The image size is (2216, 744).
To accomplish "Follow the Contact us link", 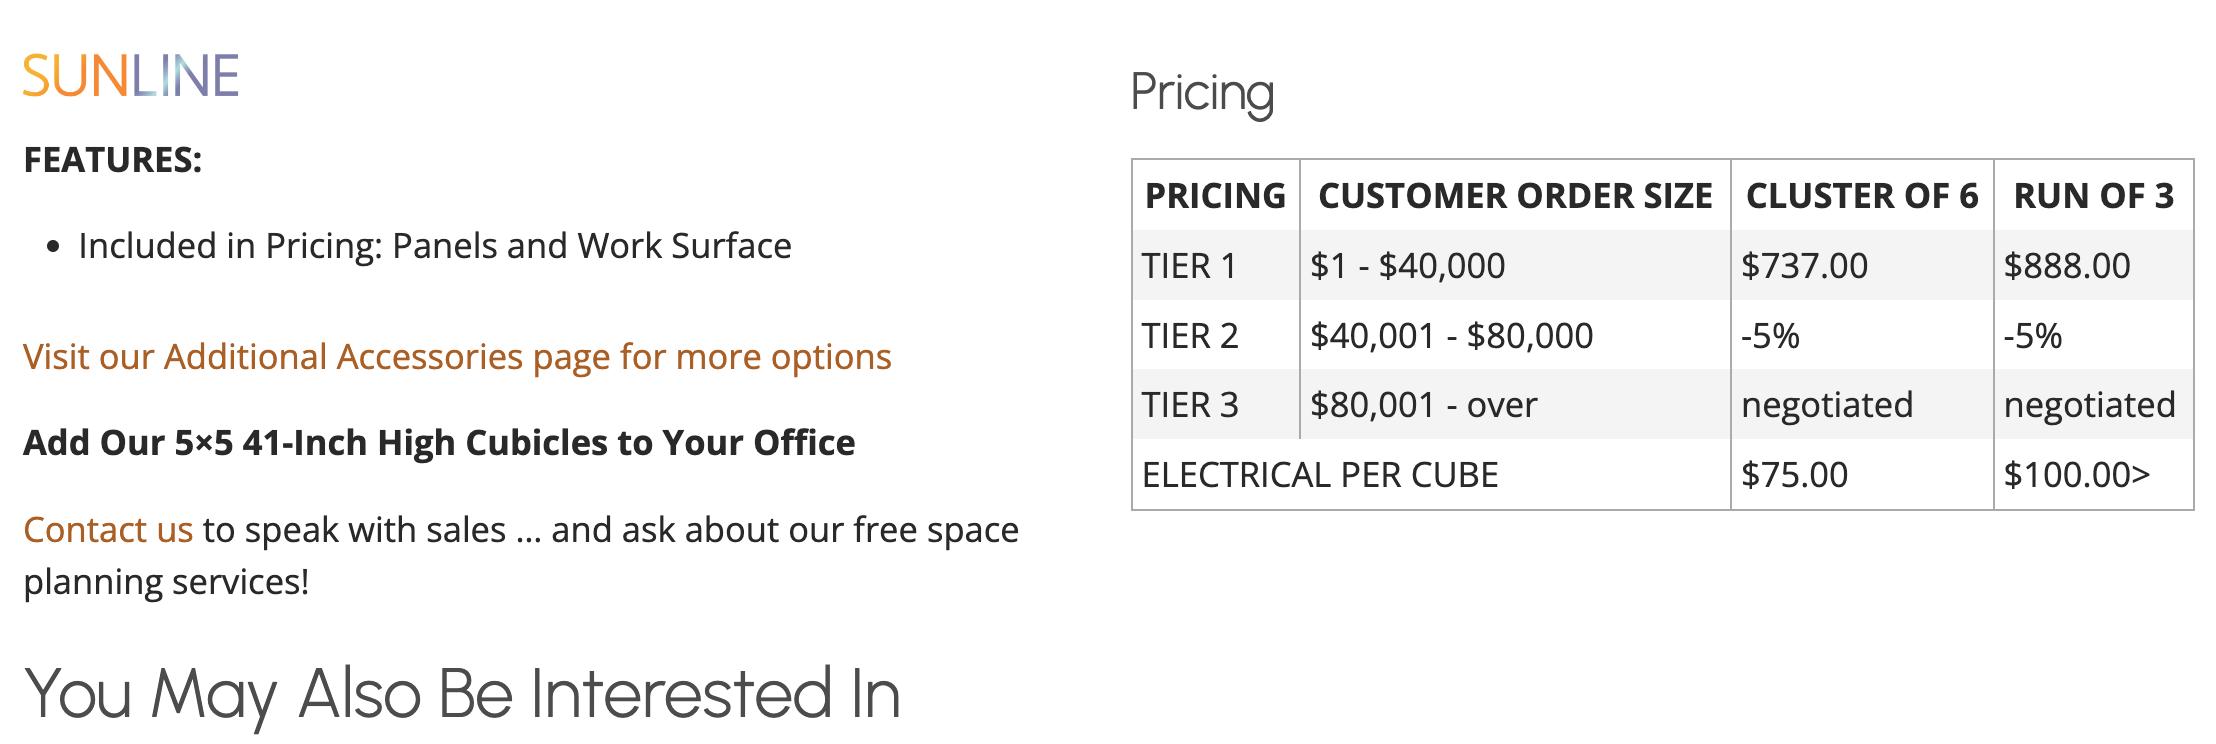I will (x=108, y=530).
